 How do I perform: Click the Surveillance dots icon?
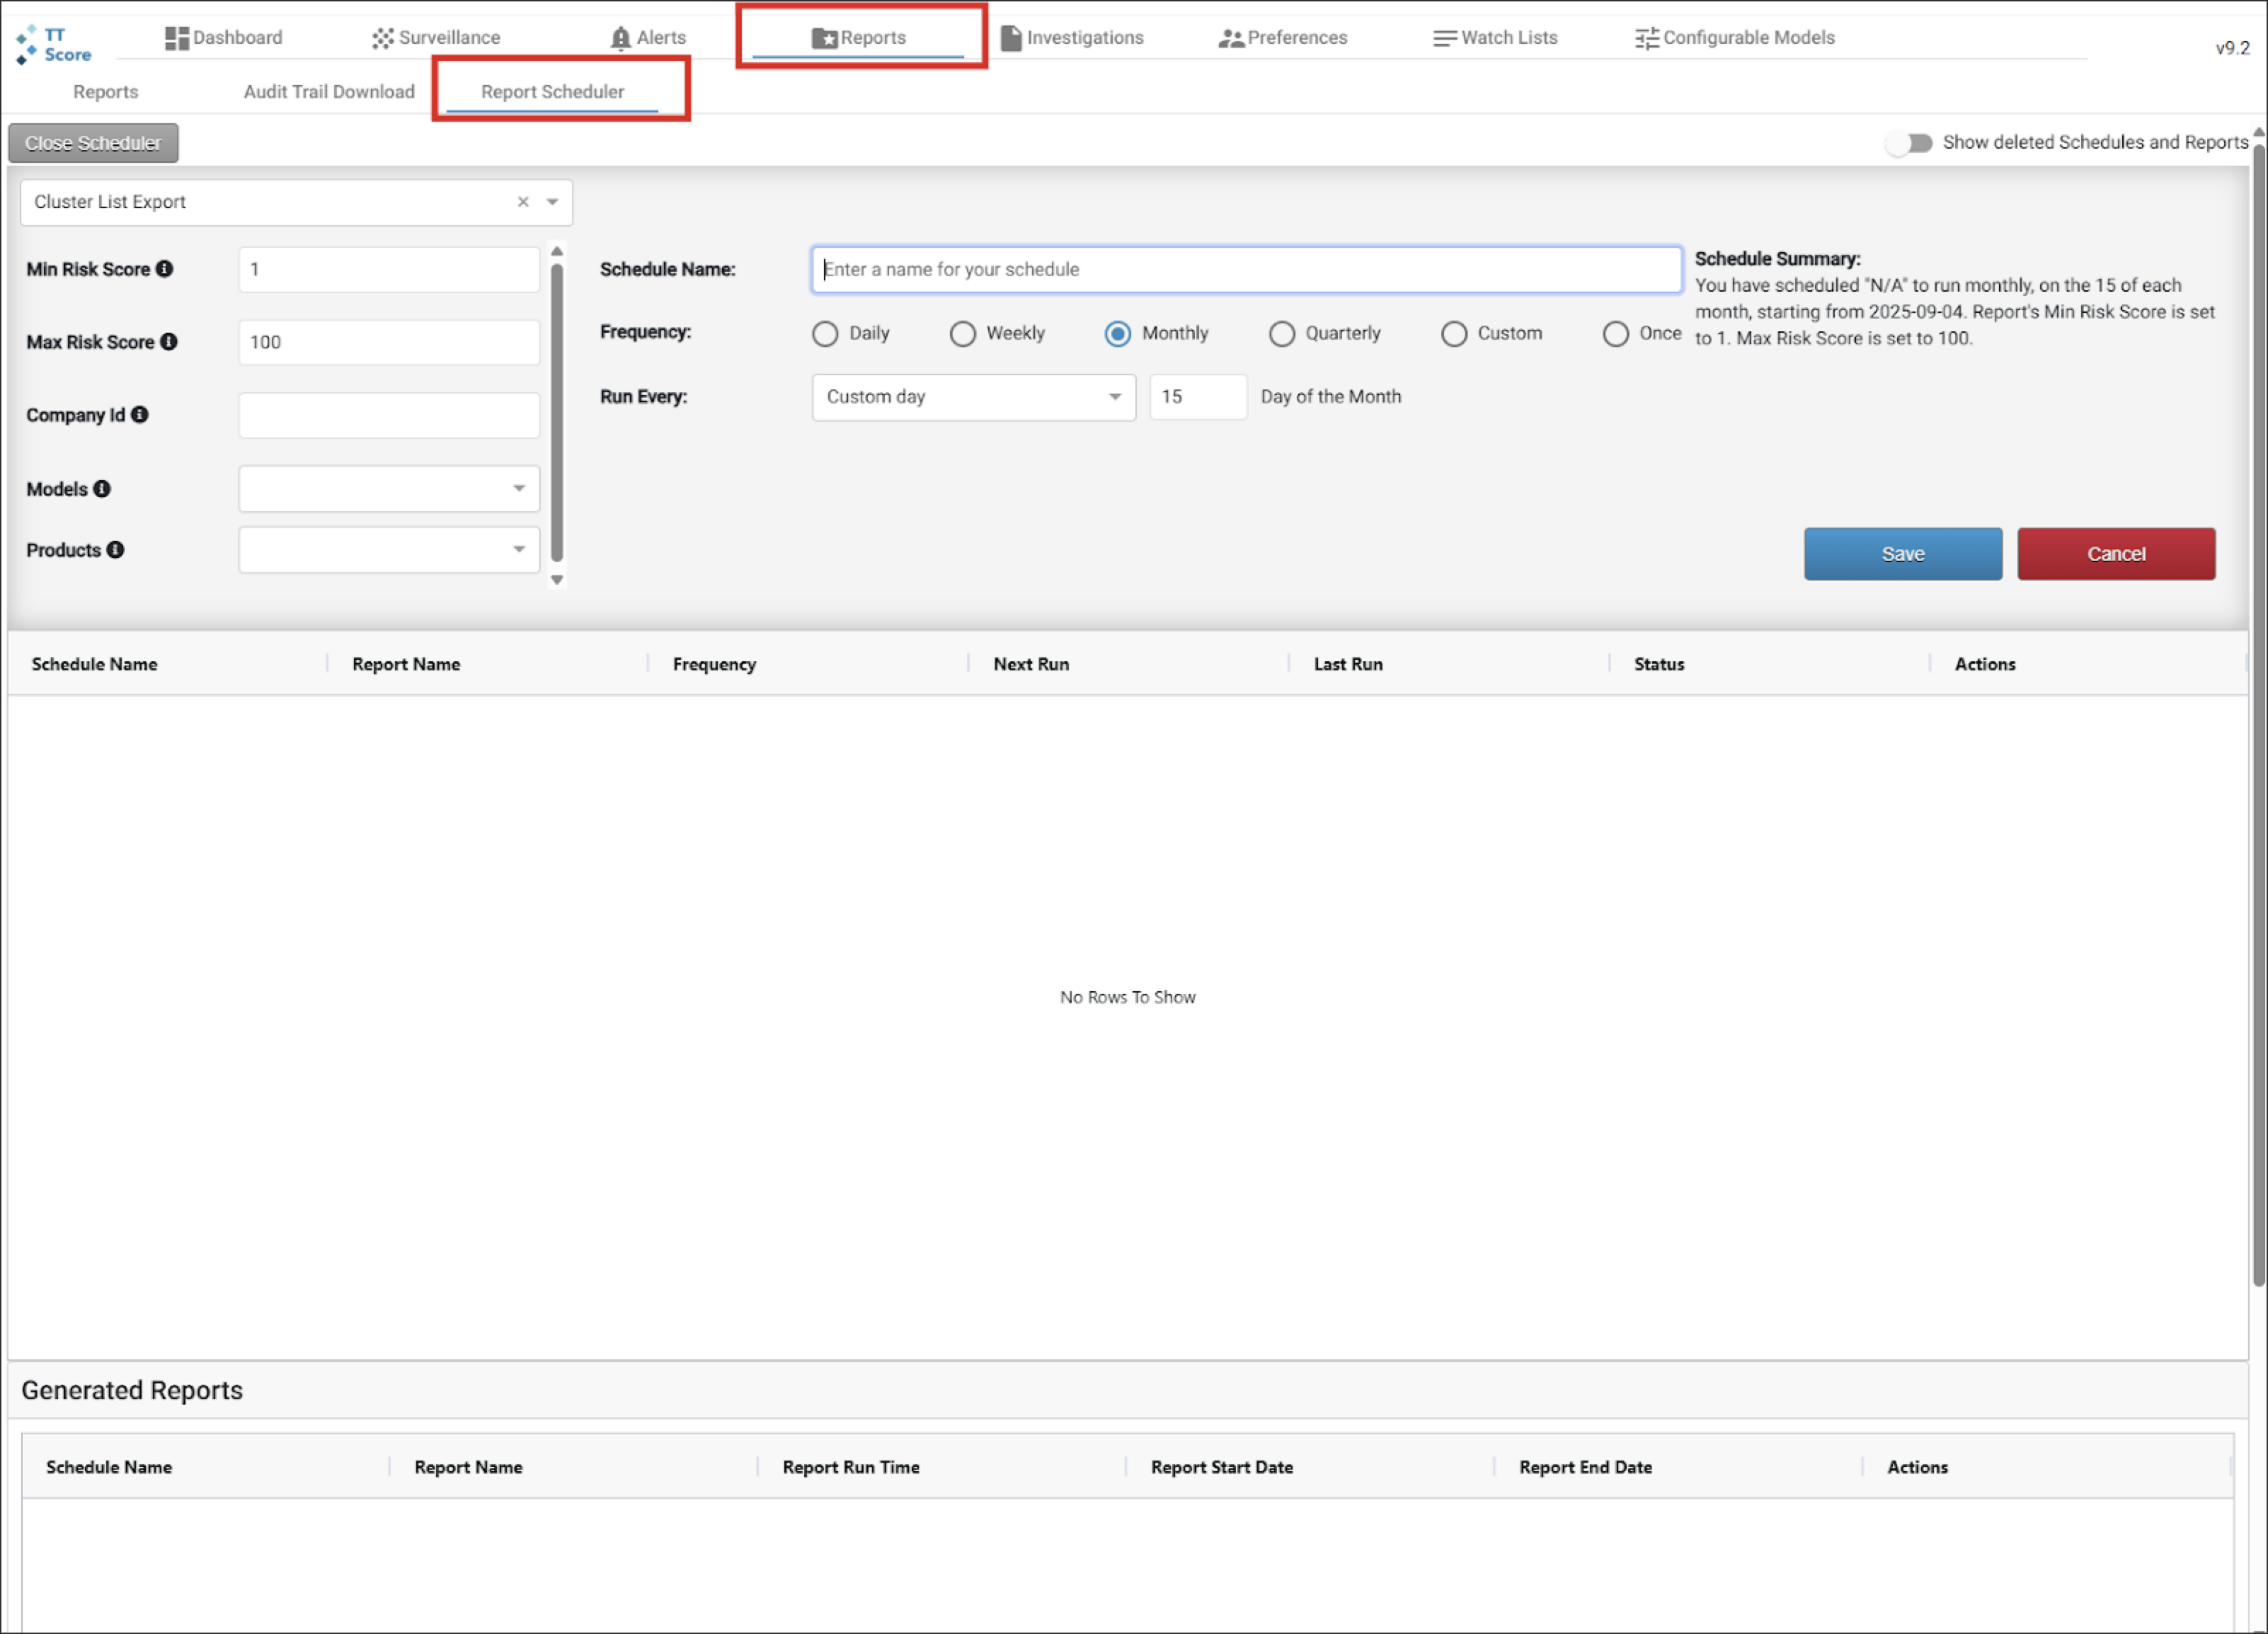[x=382, y=38]
